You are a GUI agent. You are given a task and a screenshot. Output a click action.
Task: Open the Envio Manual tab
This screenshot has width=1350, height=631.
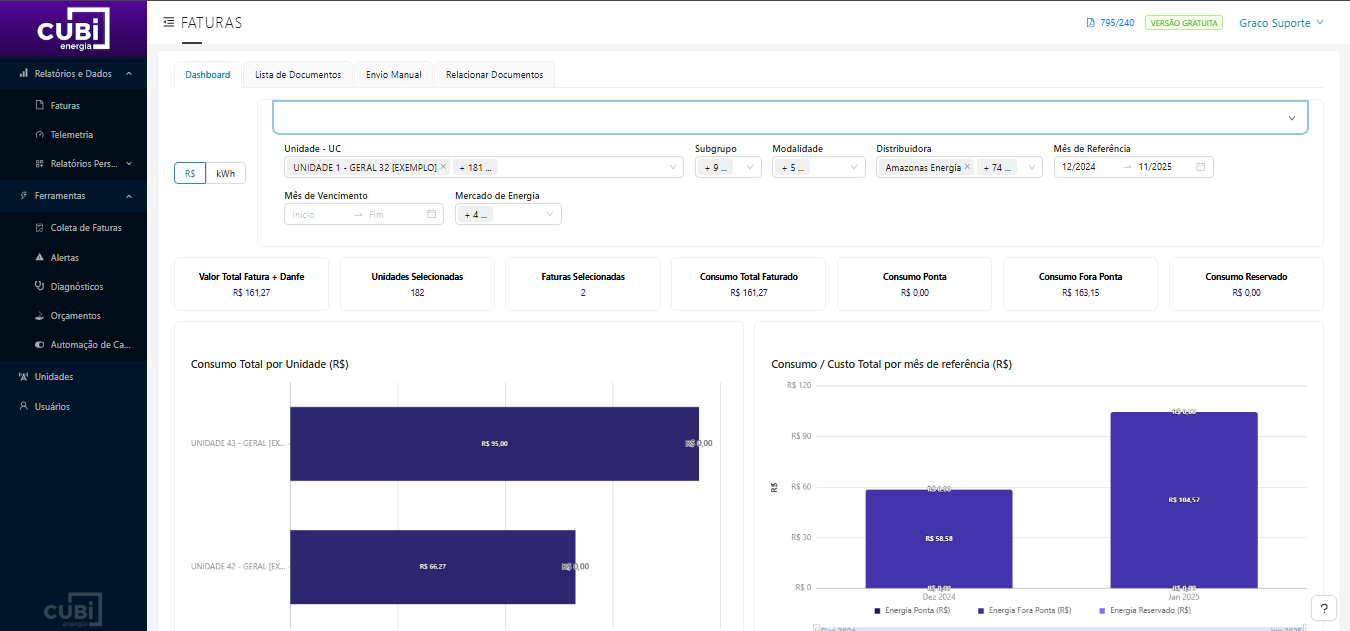tap(393, 75)
